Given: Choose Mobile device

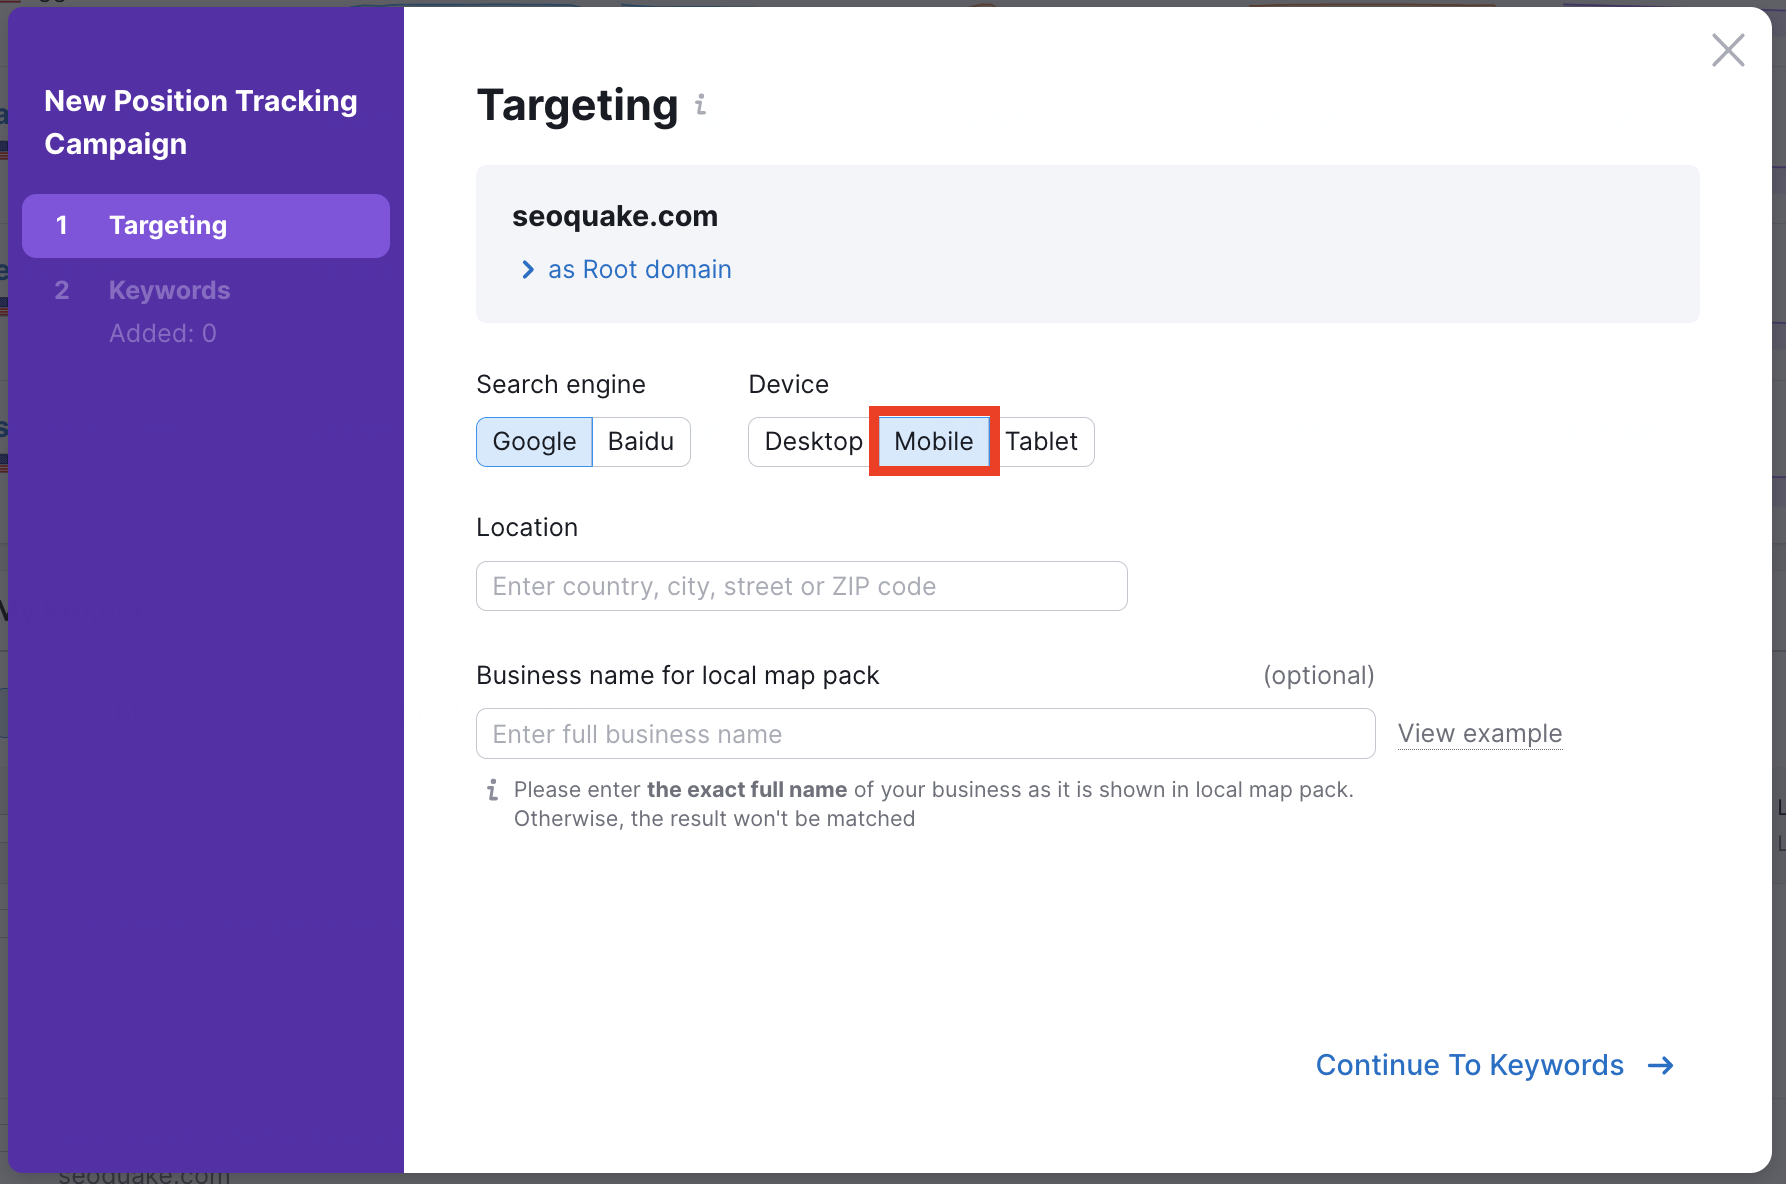Looking at the screenshot, I should coord(934,442).
